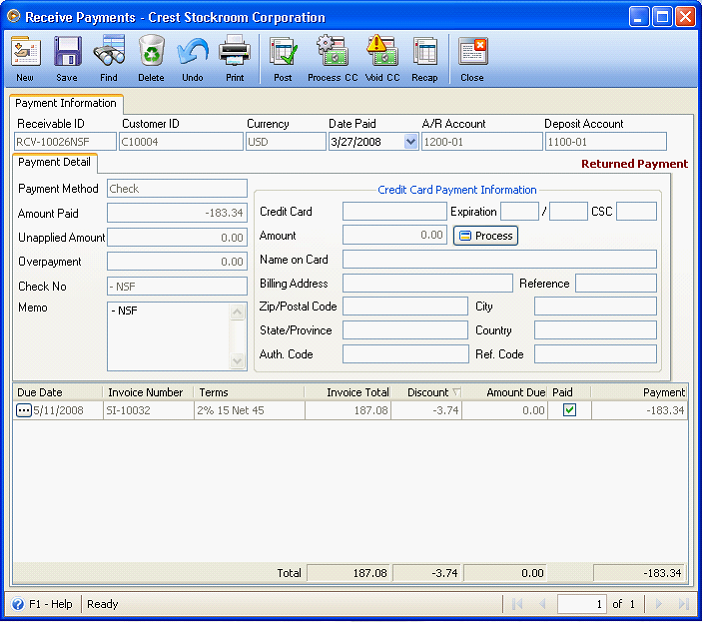703x623 pixels.
Task: Click the Expiration year field
Action: click(x=568, y=211)
